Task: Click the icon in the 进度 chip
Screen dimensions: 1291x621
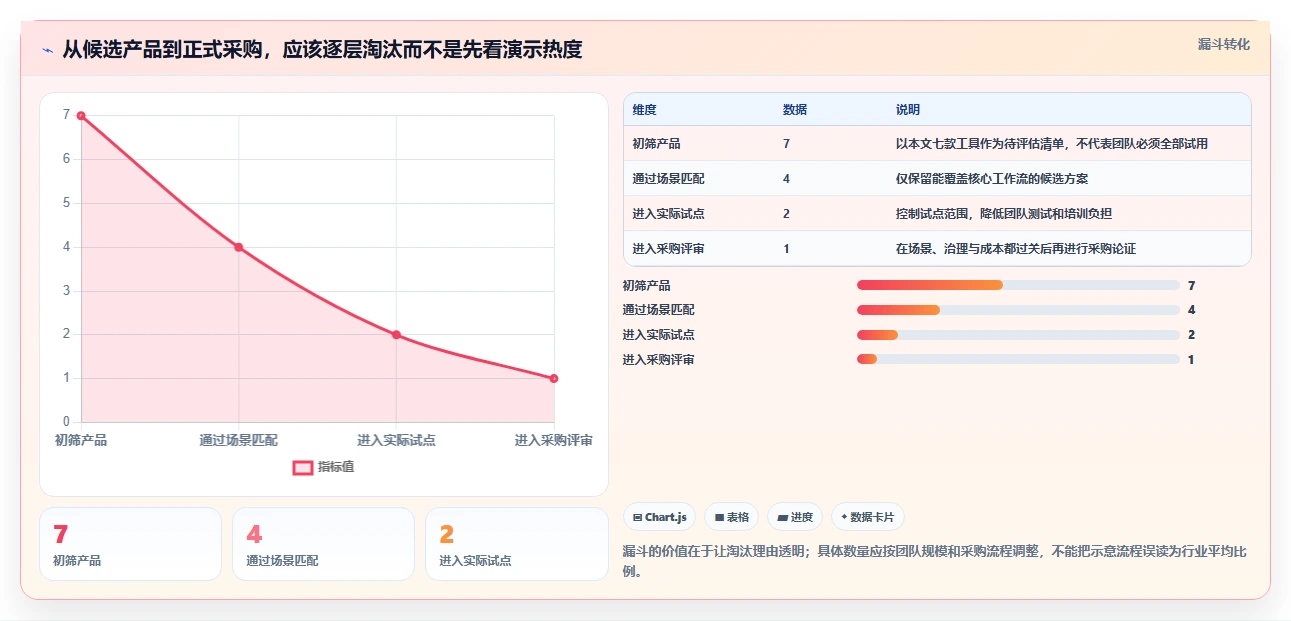Action: (782, 518)
